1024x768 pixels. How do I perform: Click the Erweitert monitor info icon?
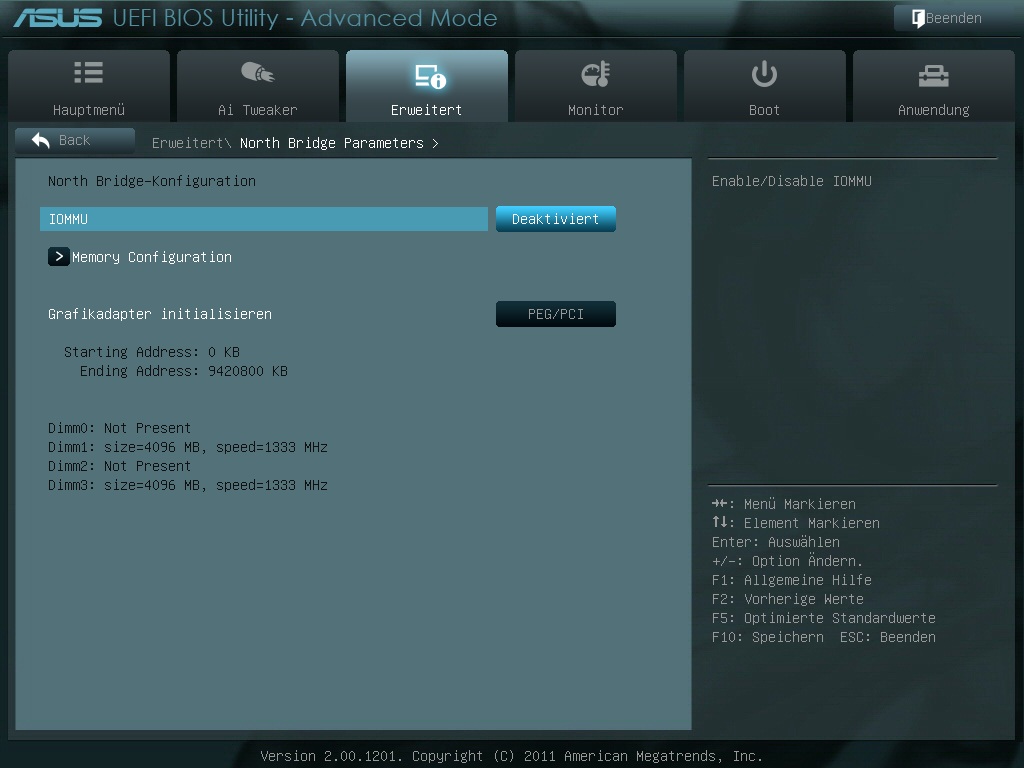tap(430, 76)
